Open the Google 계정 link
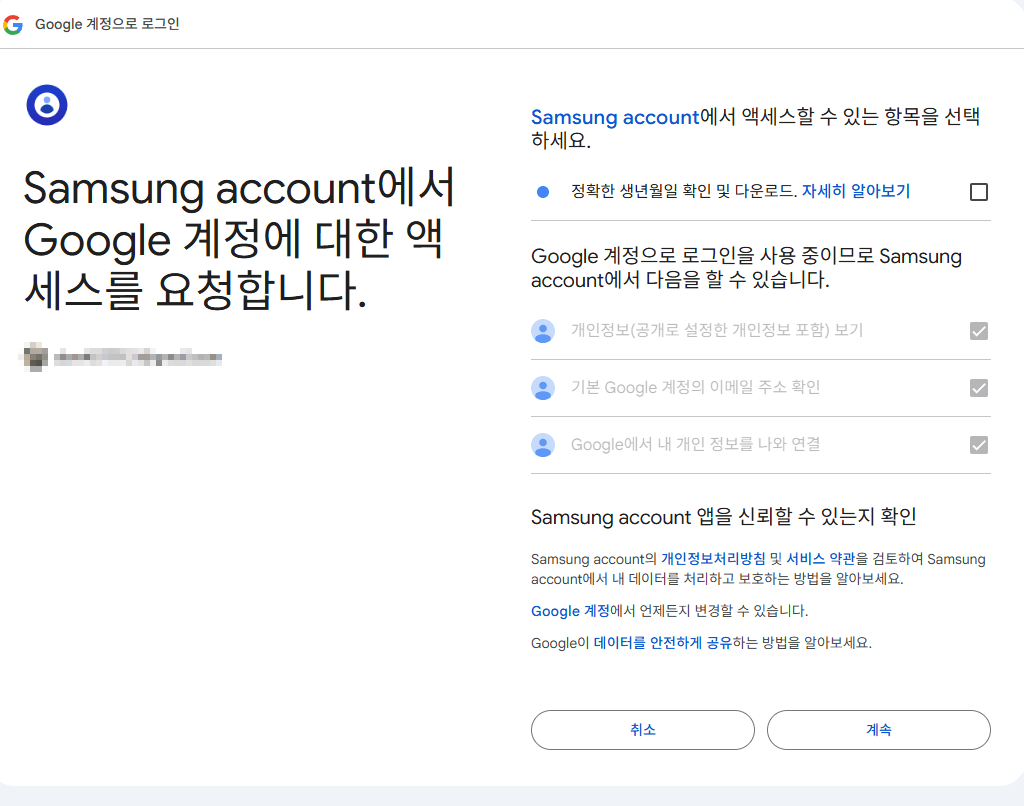The height and width of the screenshot is (806, 1024). click(x=570, y=611)
